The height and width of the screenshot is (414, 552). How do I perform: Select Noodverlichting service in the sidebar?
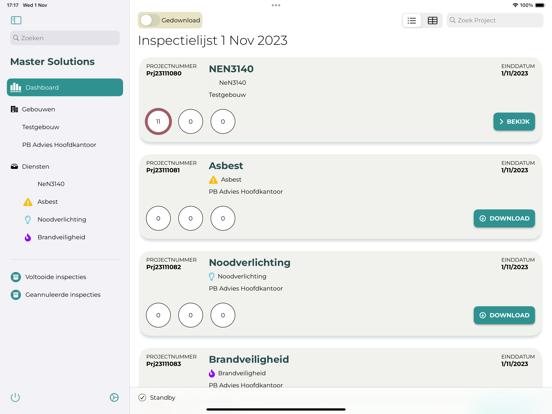click(62, 219)
